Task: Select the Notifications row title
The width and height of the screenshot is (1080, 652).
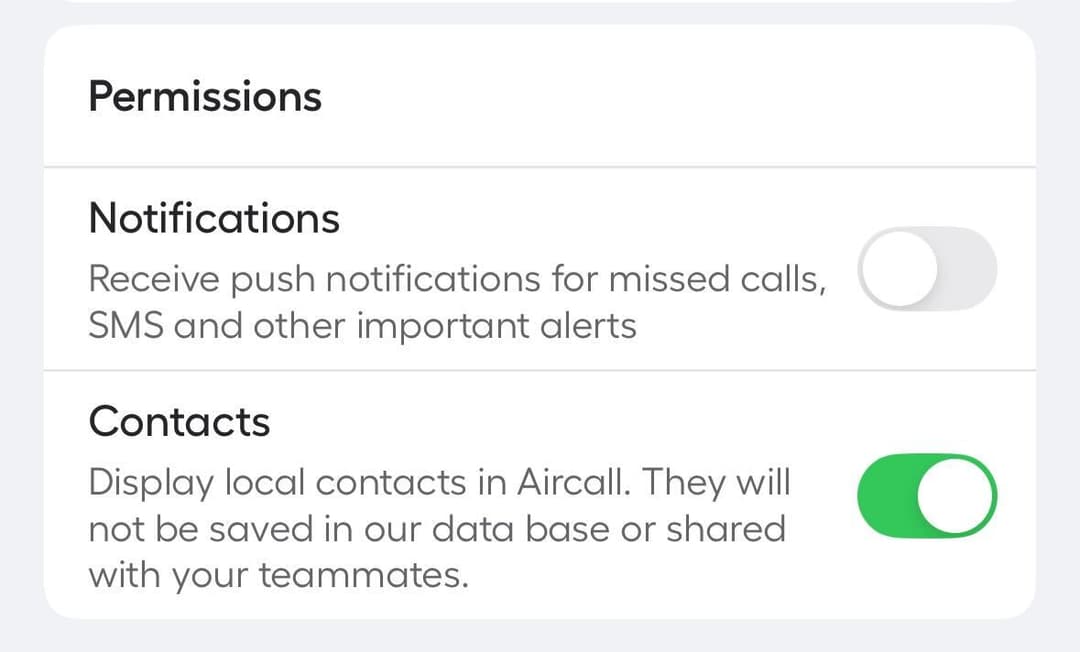Action: [x=214, y=218]
